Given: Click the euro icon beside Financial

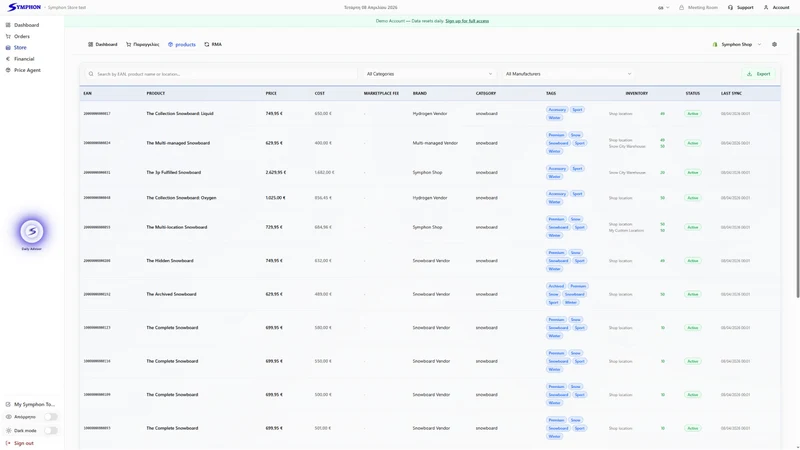Looking at the screenshot, I should pos(8,59).
